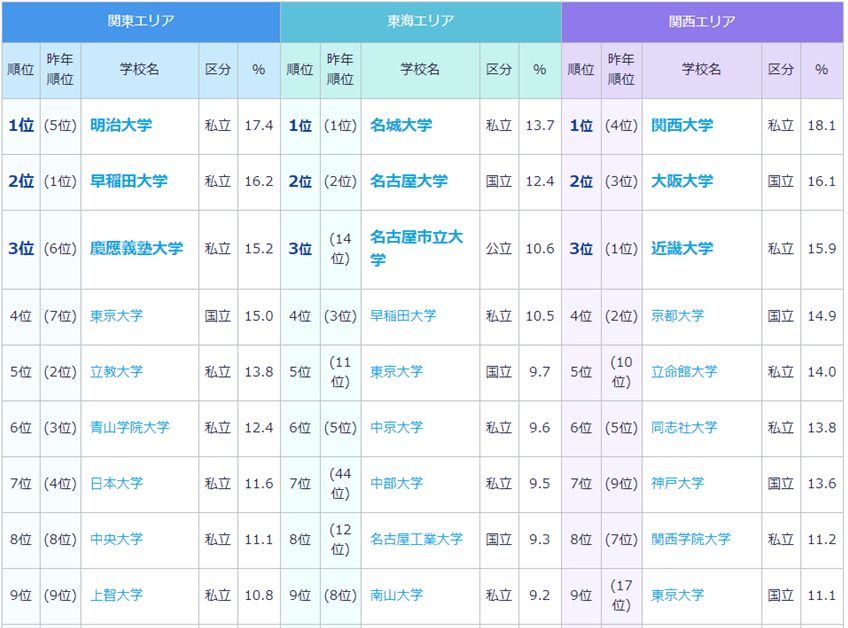
Task: Open 早稲田大学 in the 東海エリア ranking
Action: pyautogui.click(x=403, y=316)
